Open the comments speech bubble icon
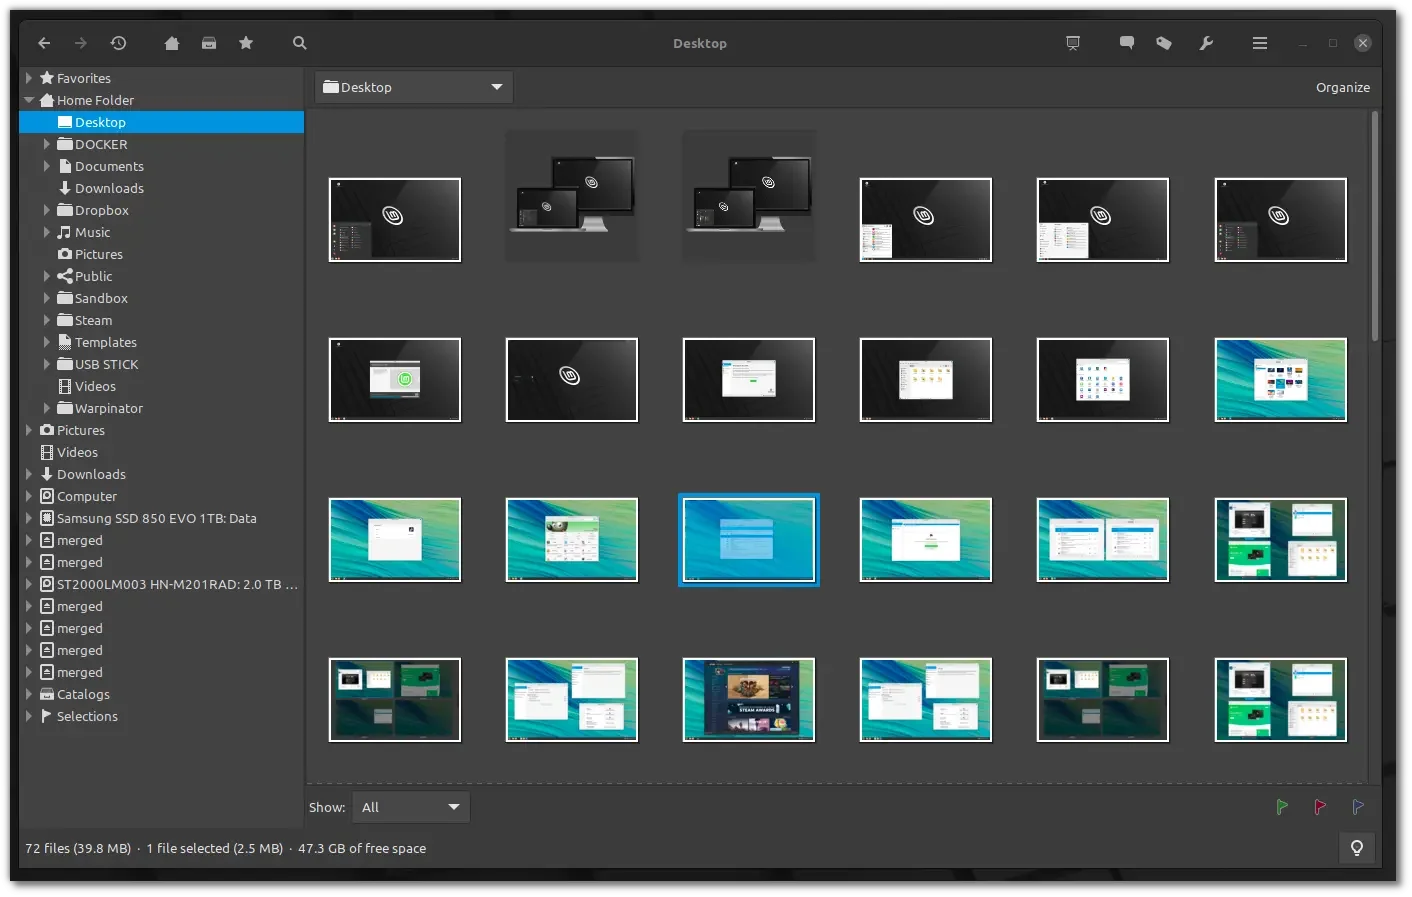 click(x=1127, y=43)
